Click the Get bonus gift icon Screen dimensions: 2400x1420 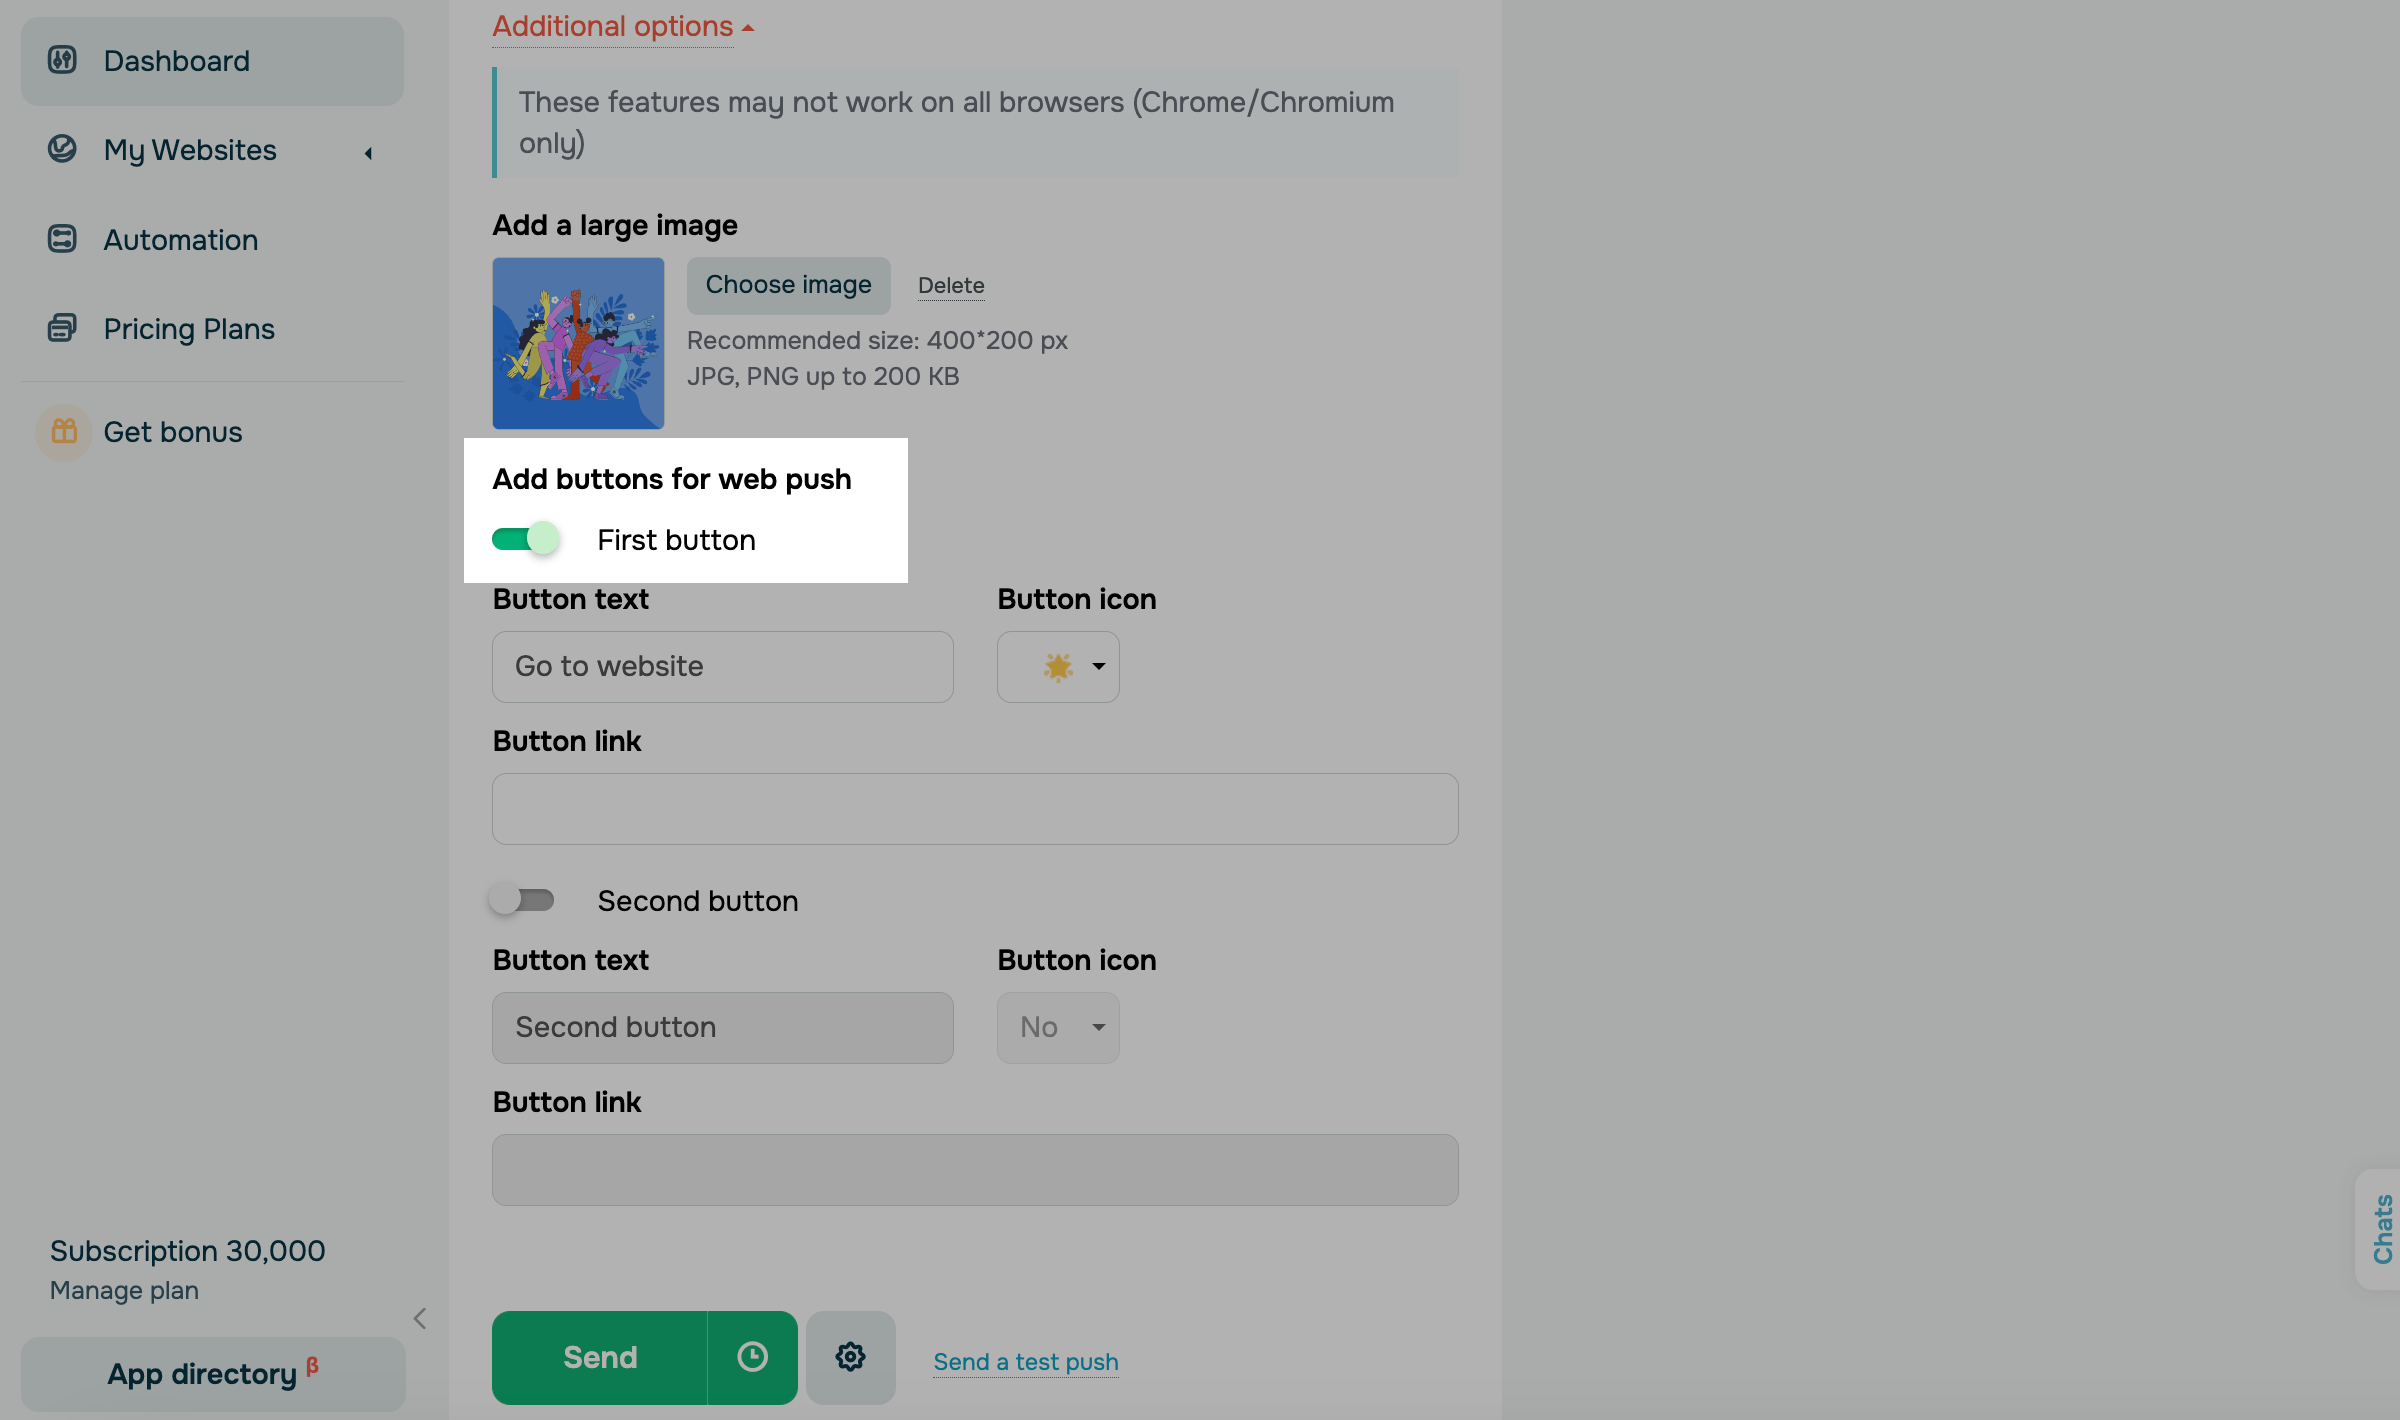tap(64, 431)
